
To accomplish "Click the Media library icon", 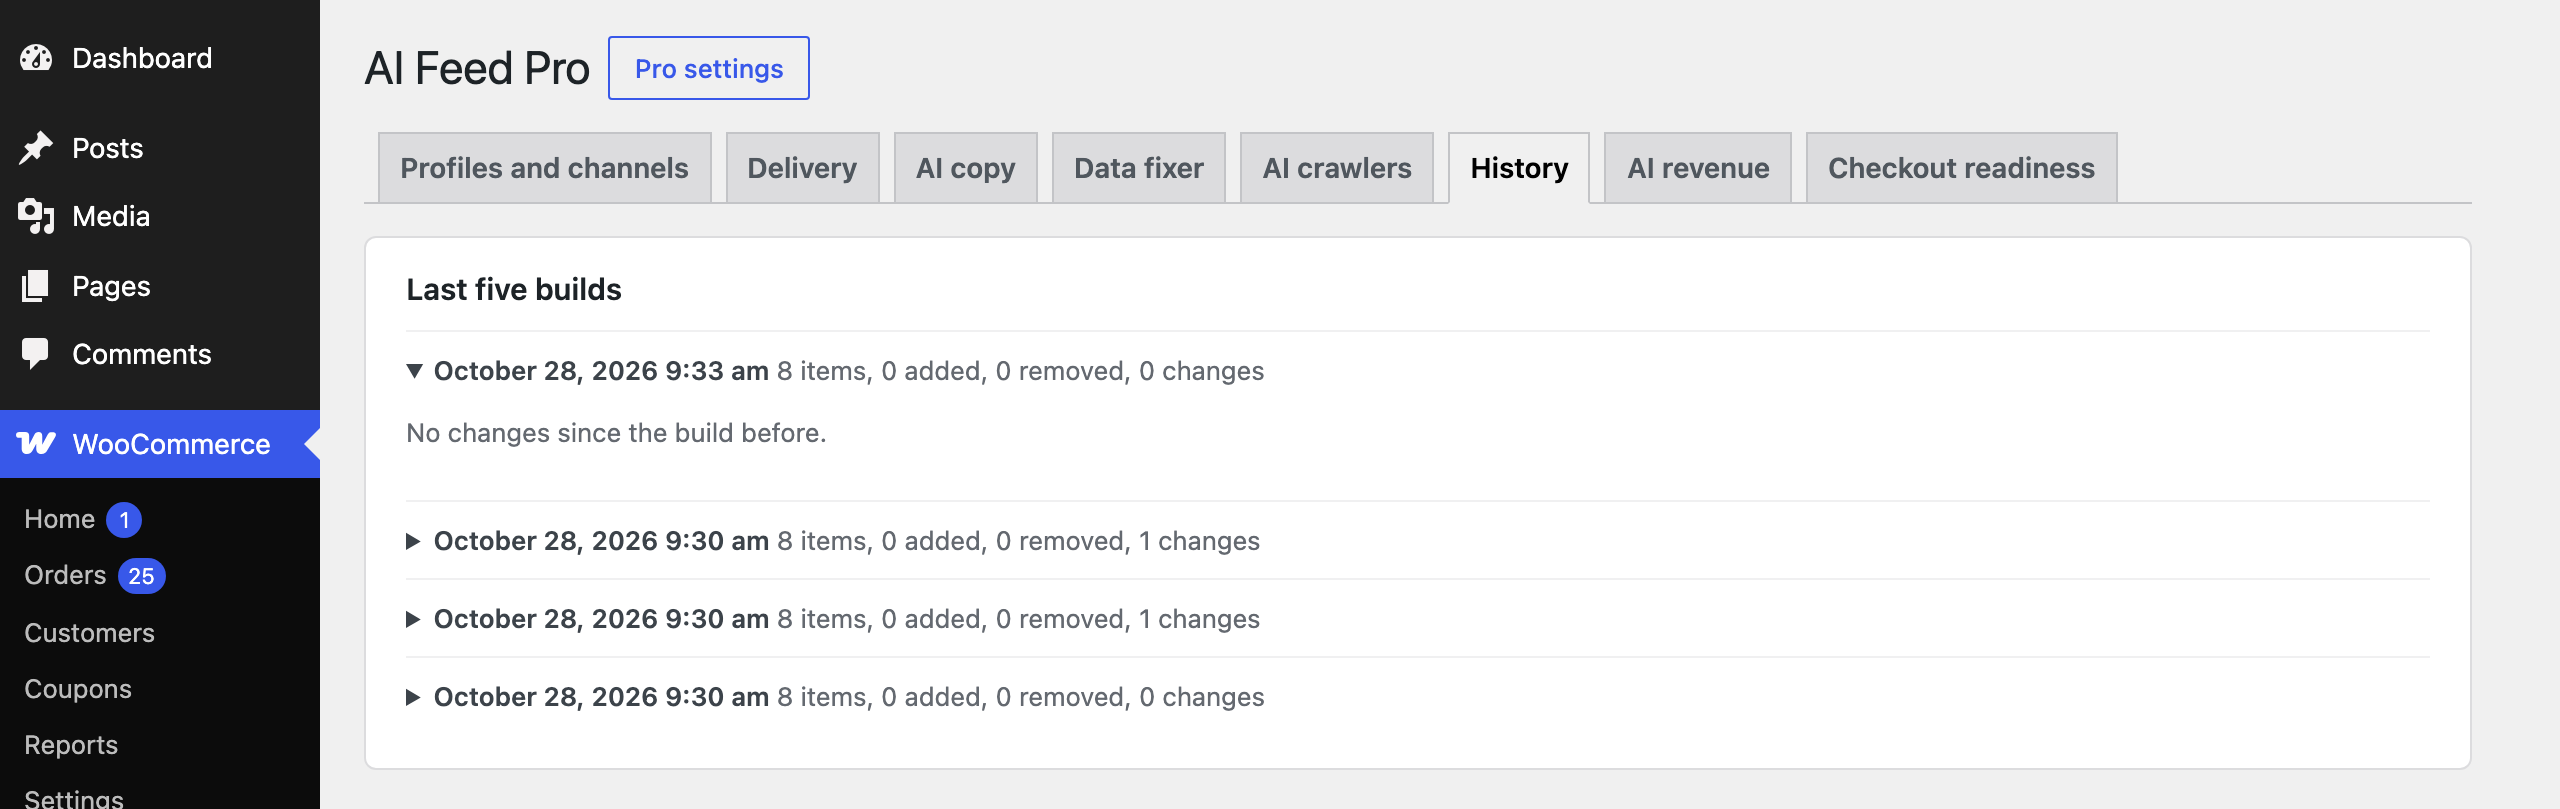I will click(36, 216).
